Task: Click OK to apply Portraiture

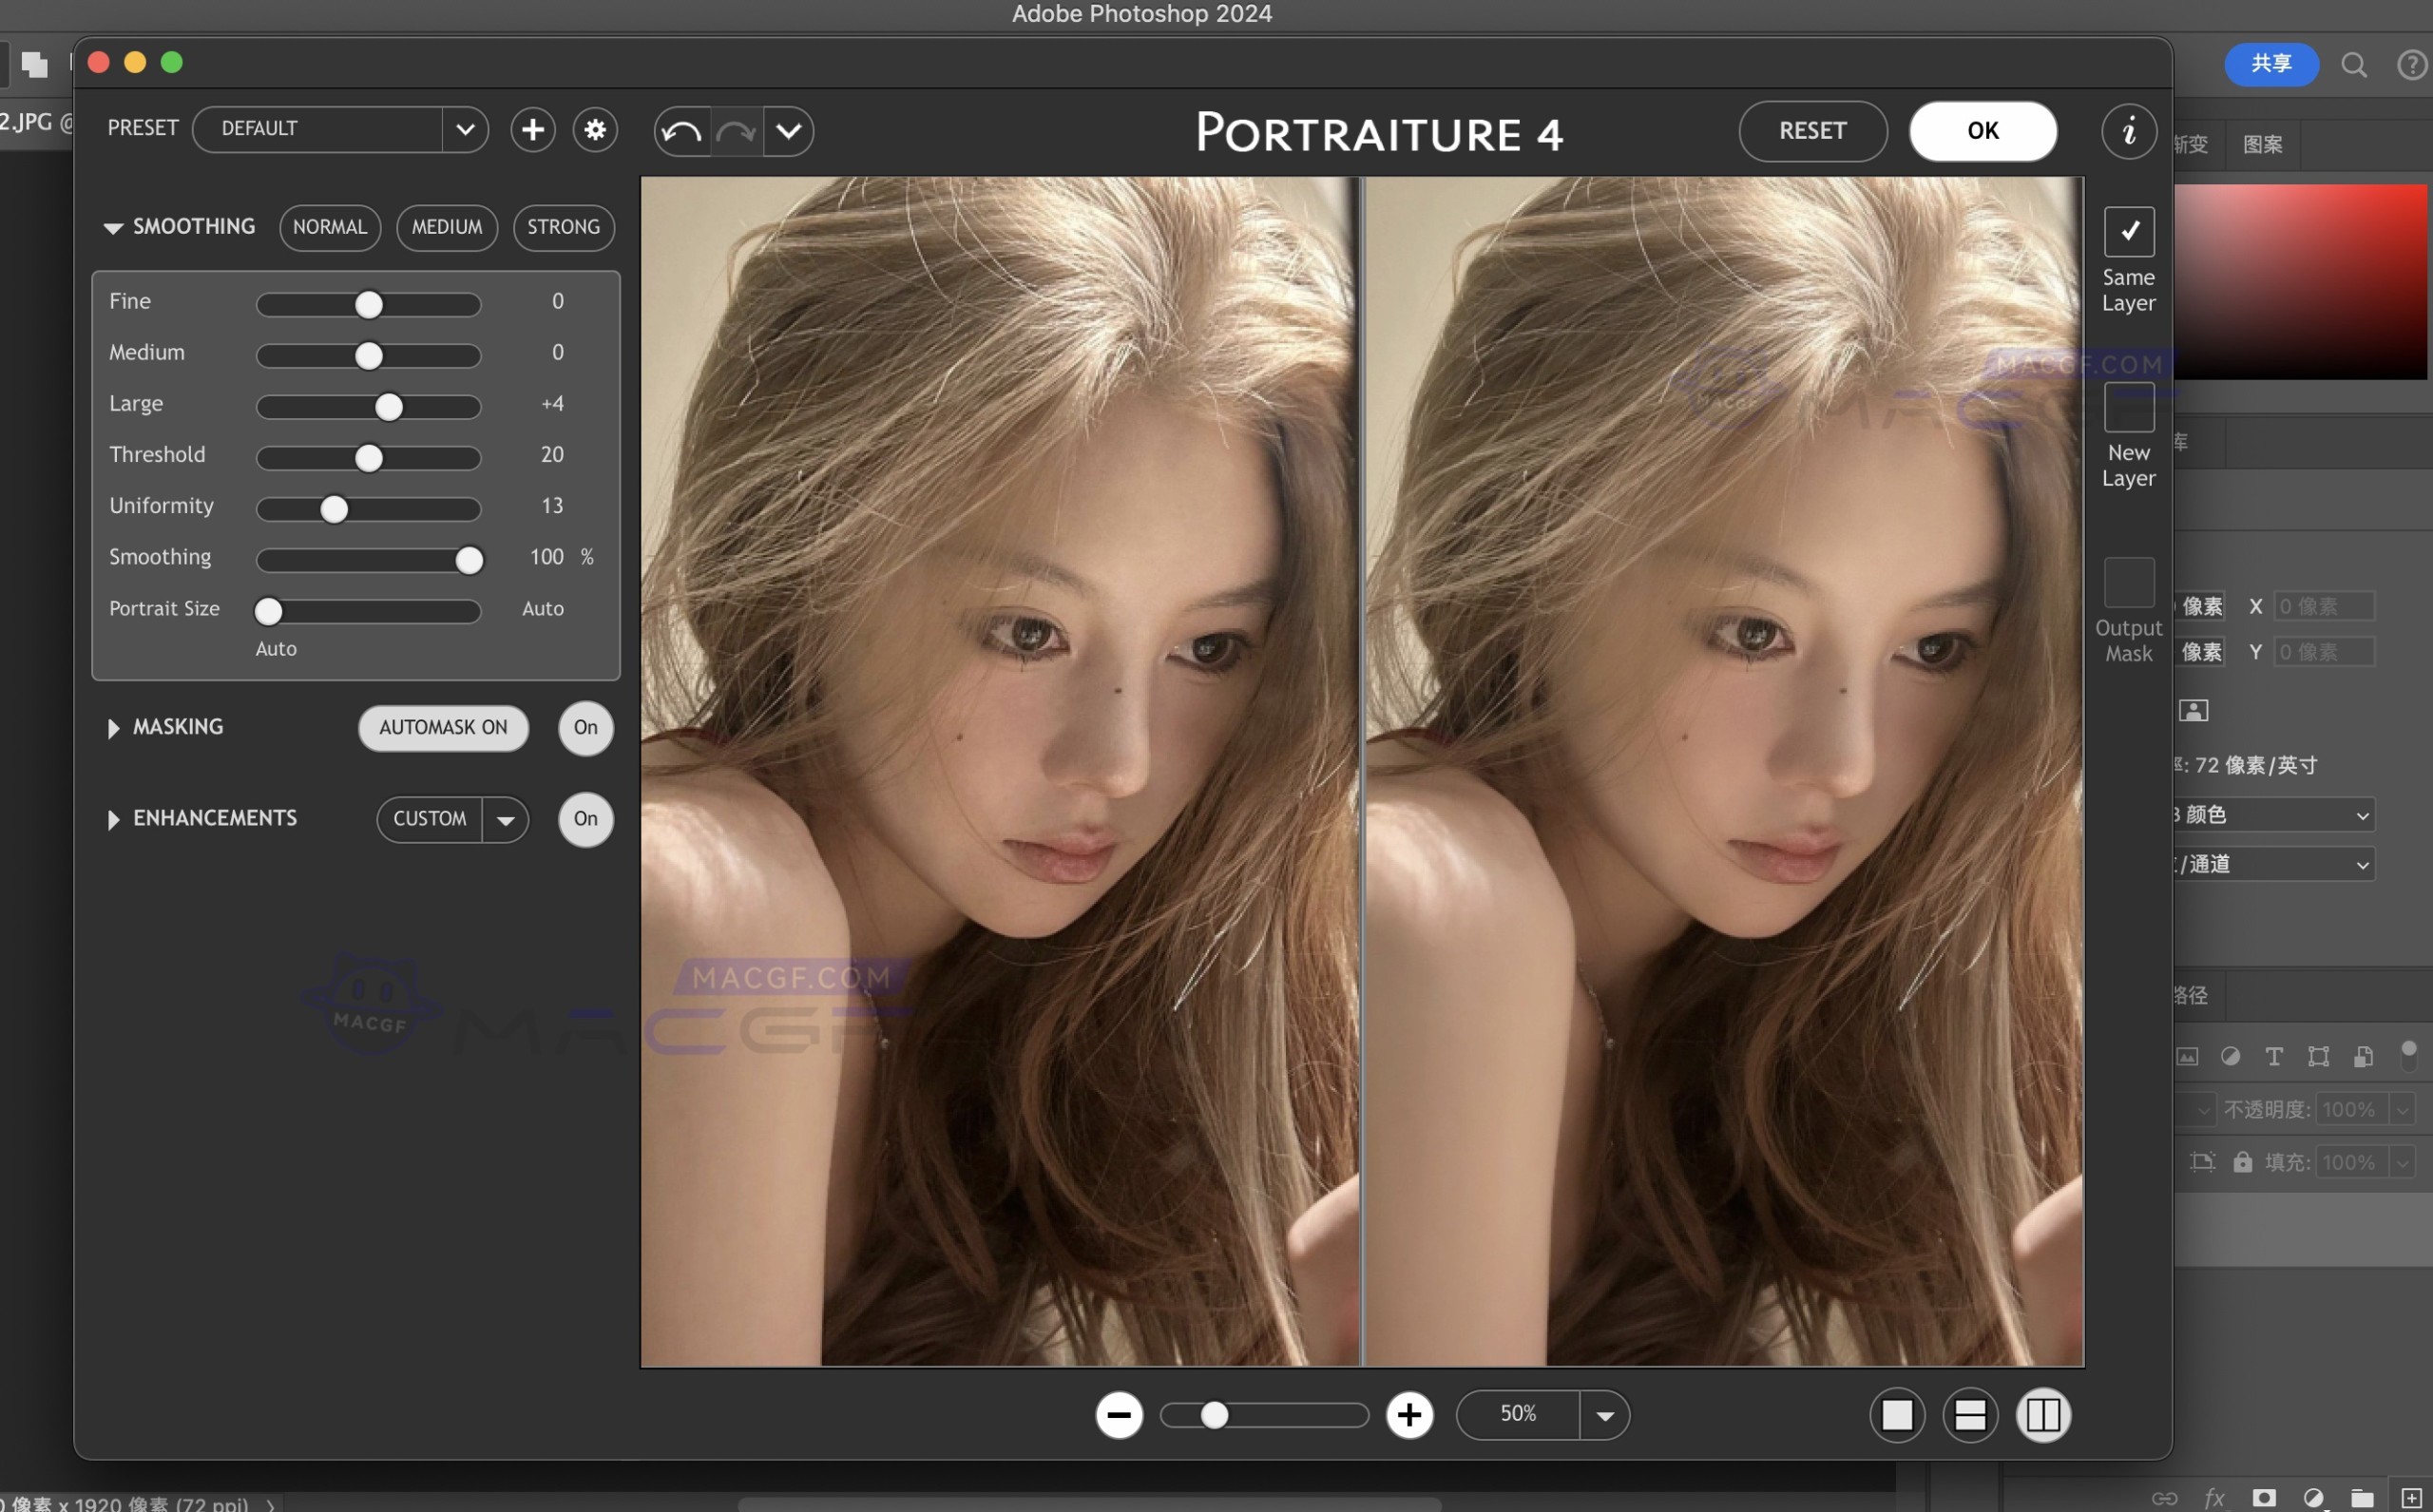Action: click(1982, 130)
